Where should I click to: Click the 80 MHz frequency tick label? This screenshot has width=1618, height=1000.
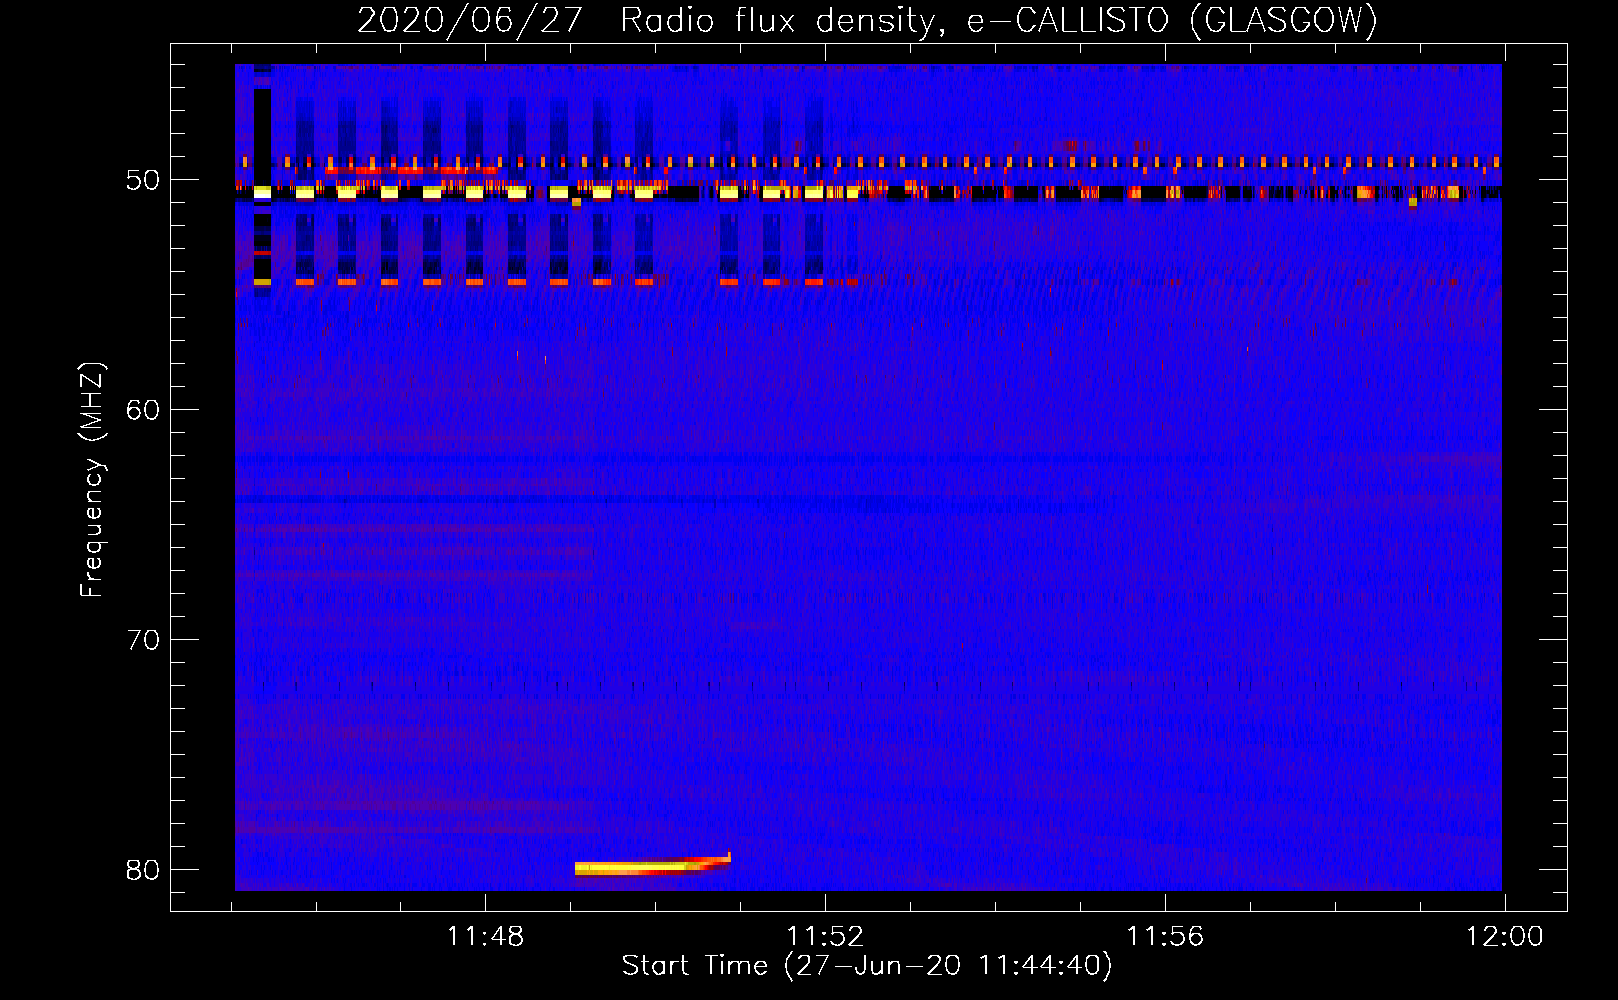[143, 870]
